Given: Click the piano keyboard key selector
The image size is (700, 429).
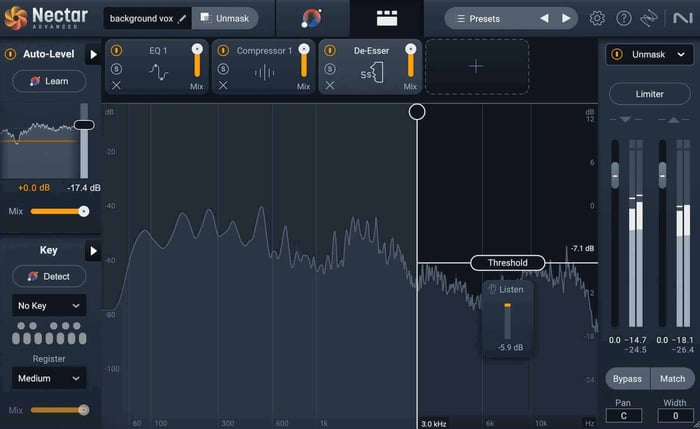Looking at the screenshot, I should coord(49,333).
